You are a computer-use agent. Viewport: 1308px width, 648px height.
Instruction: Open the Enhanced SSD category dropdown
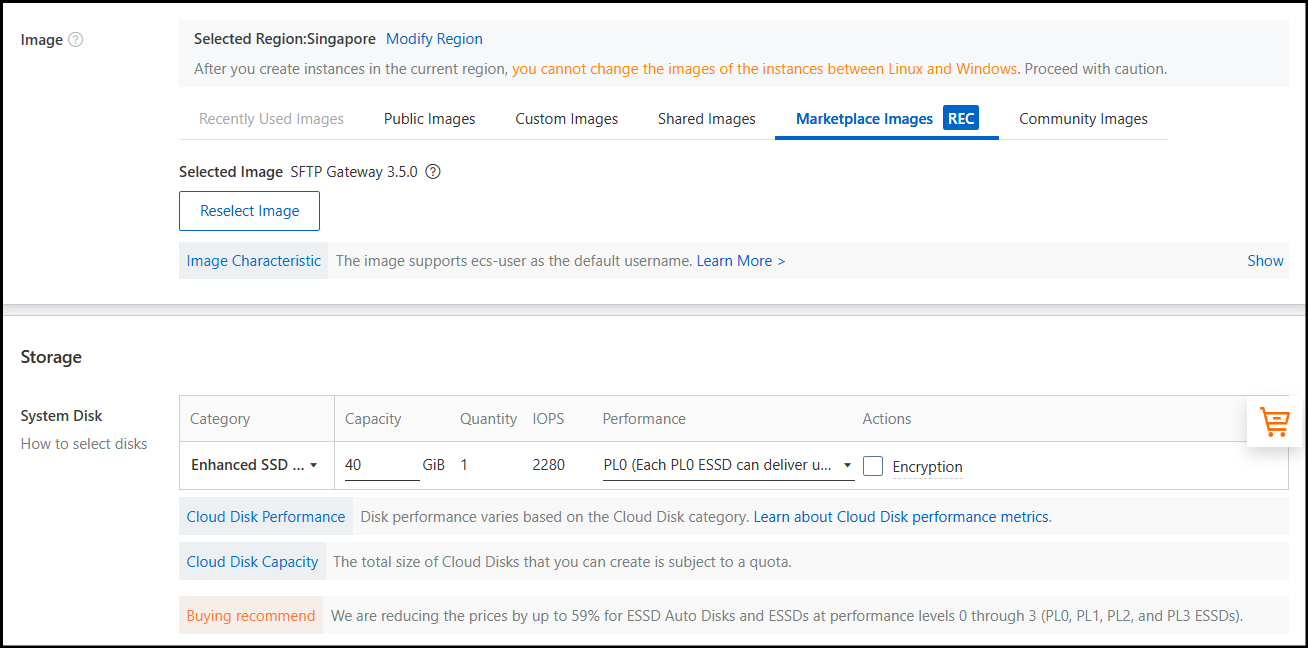tap(254, 465)
